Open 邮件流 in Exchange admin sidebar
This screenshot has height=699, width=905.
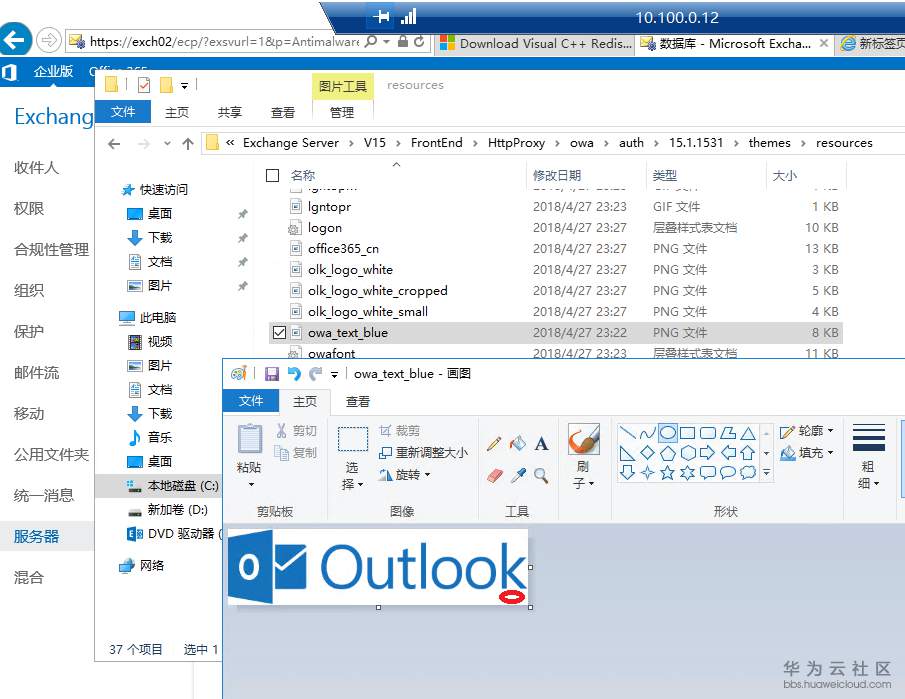pyautogui.click(x=36, y=373)
